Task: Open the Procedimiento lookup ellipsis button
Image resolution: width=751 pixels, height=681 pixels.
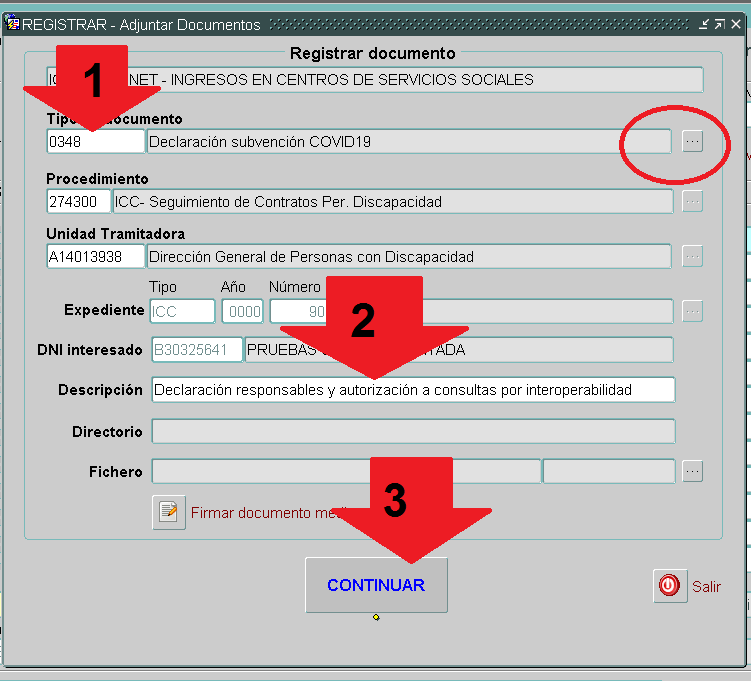Action: (x=692, y=202)
